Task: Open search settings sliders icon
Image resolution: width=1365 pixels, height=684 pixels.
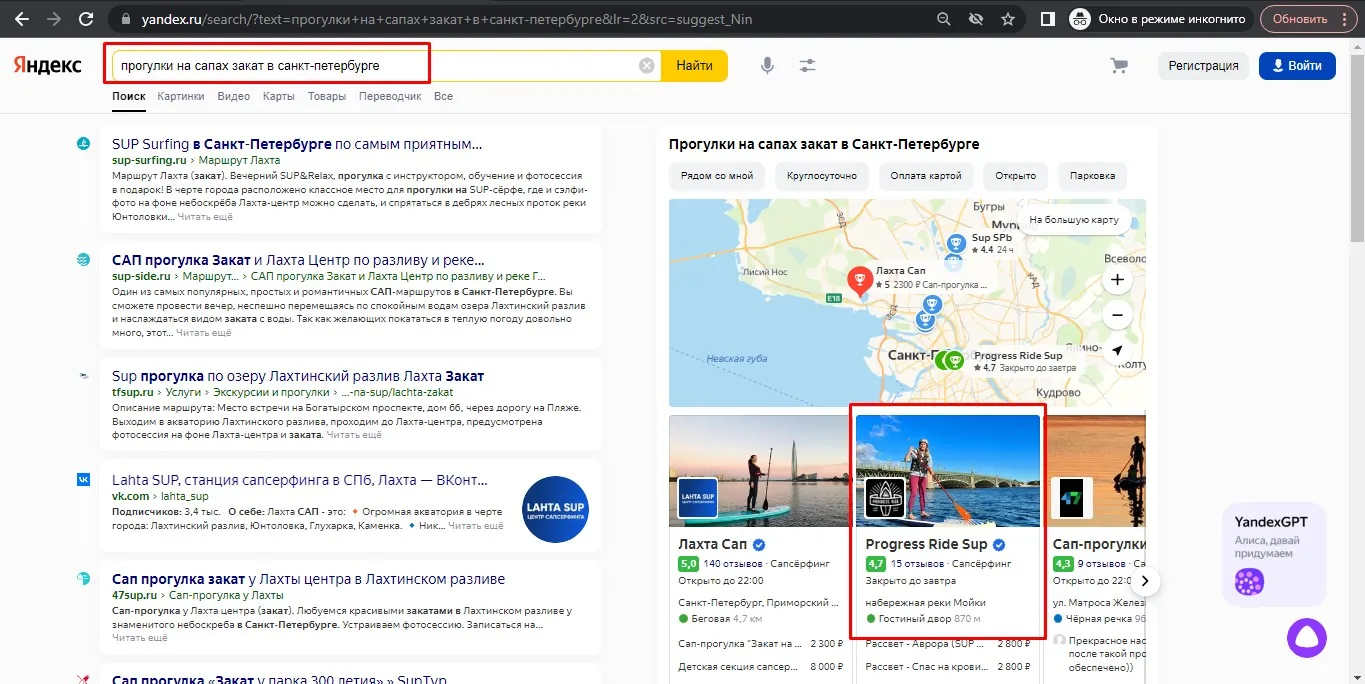Action: (807, 66)
